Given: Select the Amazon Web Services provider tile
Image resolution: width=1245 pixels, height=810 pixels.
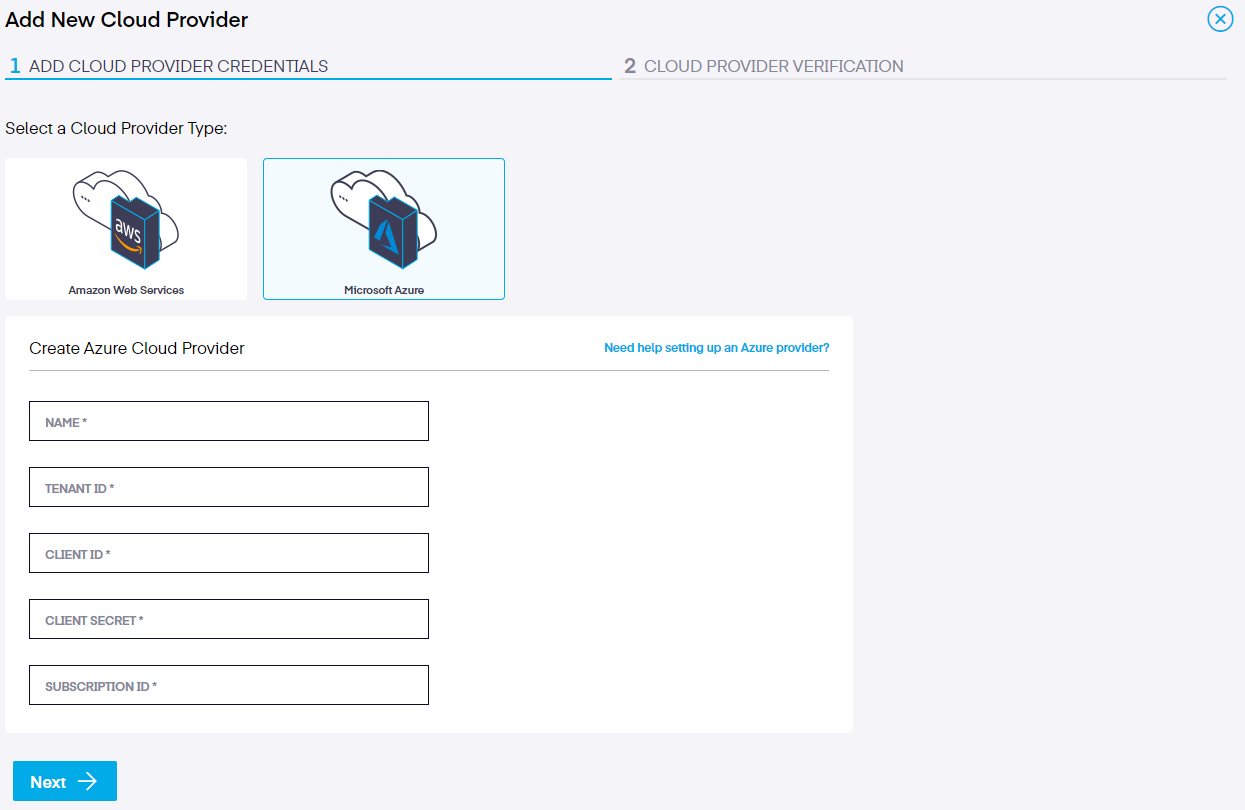Looking at the screenshot, I should (125, 228).
